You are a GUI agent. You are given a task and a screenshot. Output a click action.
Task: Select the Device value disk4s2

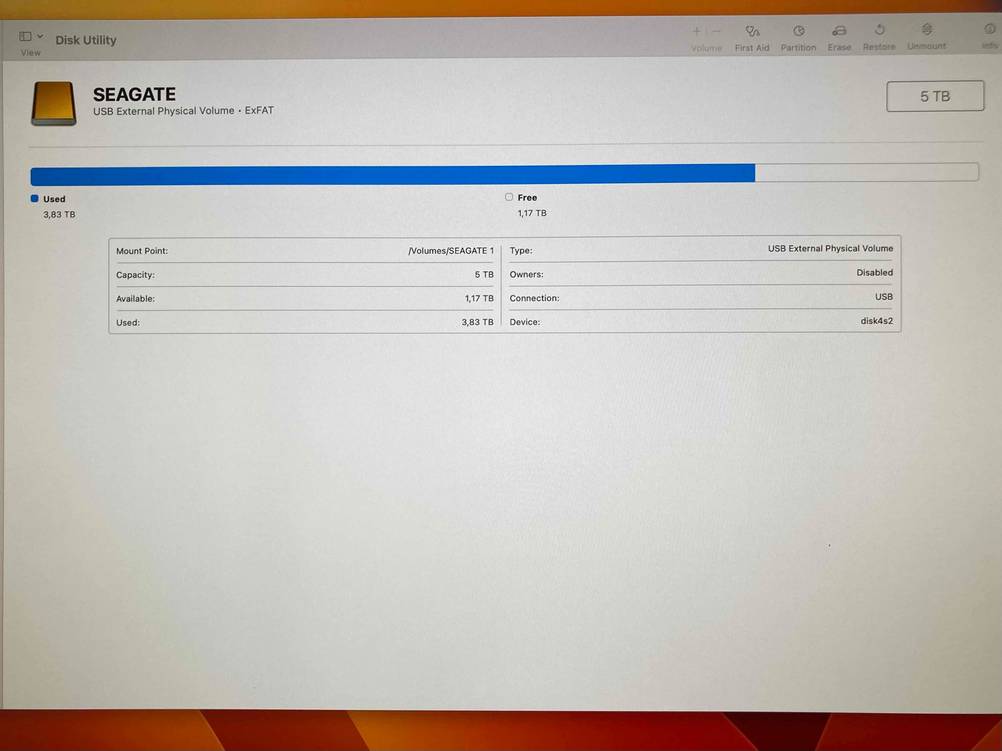(875, 321)
